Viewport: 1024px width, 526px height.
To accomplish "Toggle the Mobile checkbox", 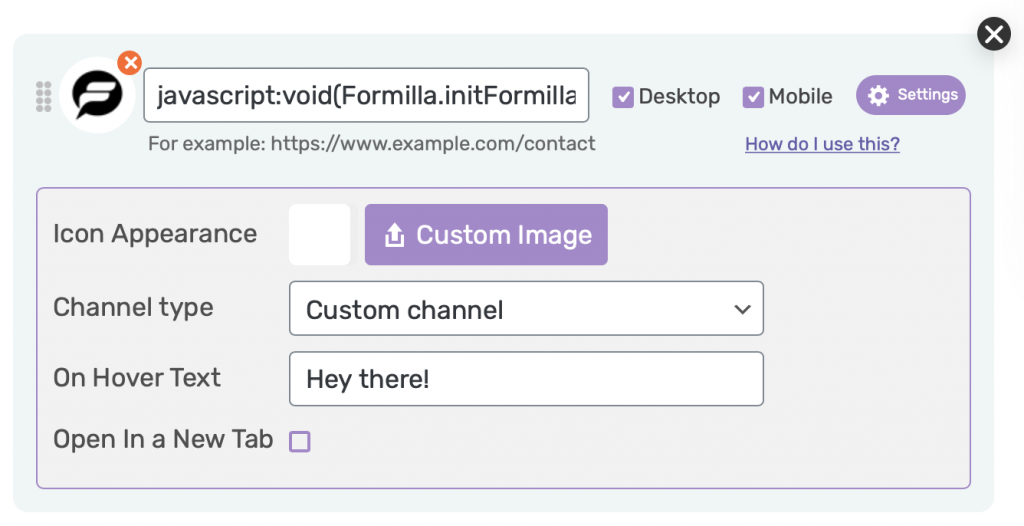I will (x=753, y=97).
